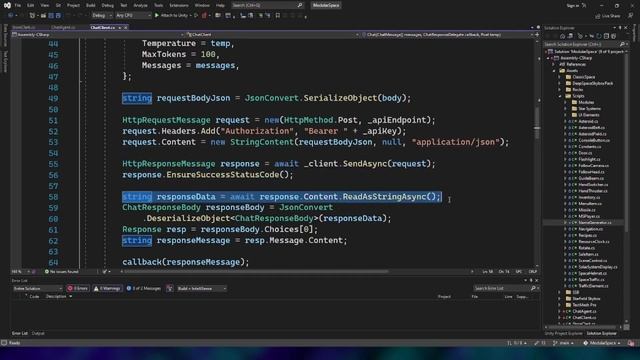640x360 pixels.
Task: Click the Visual Studio search box
Action: (x=267, y=5)
